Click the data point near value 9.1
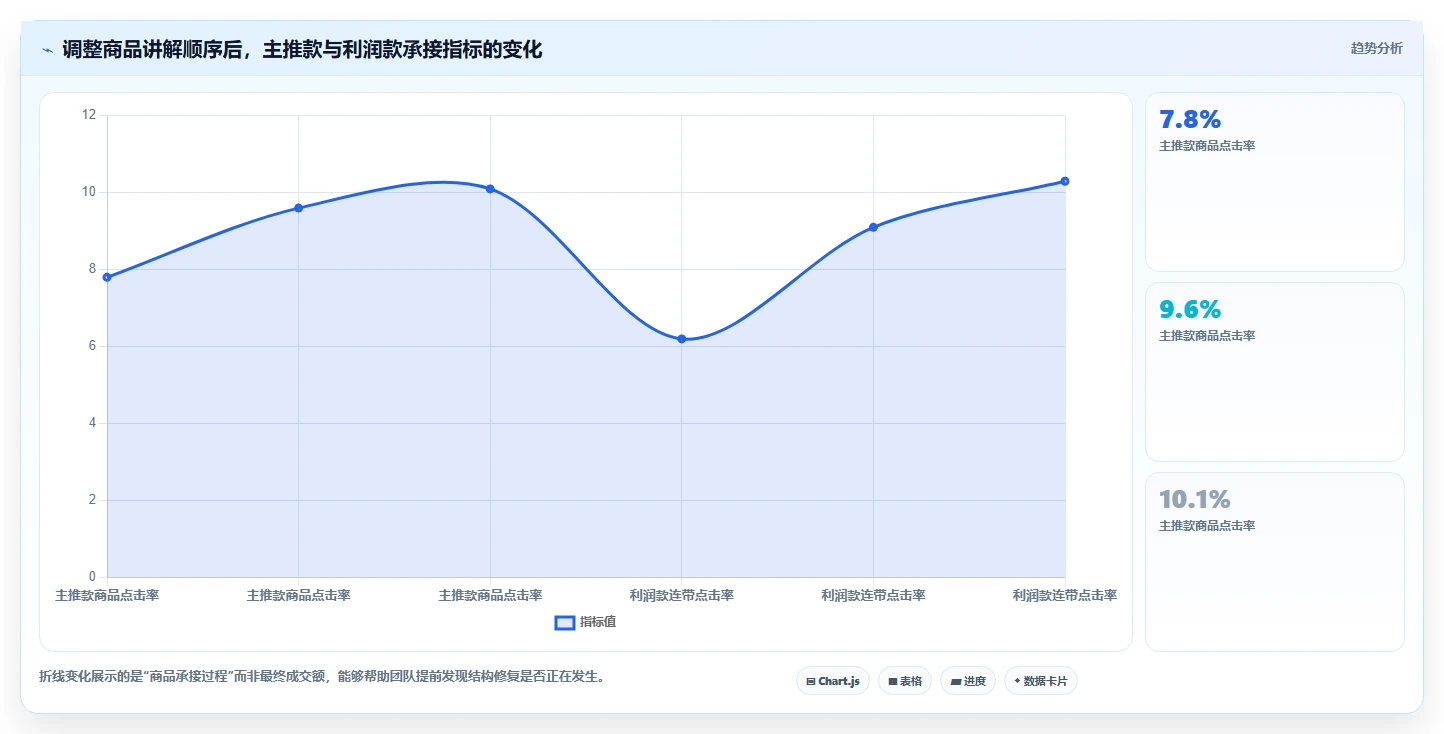Image resolution: width=1444 pixels, height=734 pixels. pyautogui.click(x=873, y=227)
